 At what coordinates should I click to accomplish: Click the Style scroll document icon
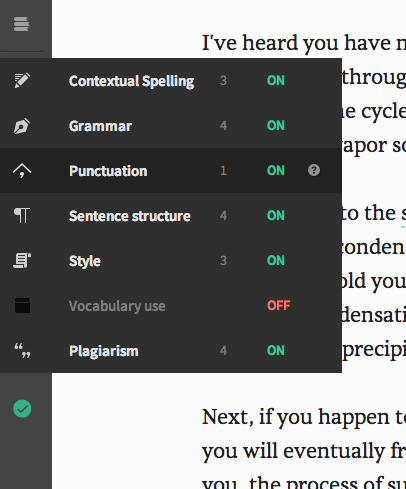22,260
